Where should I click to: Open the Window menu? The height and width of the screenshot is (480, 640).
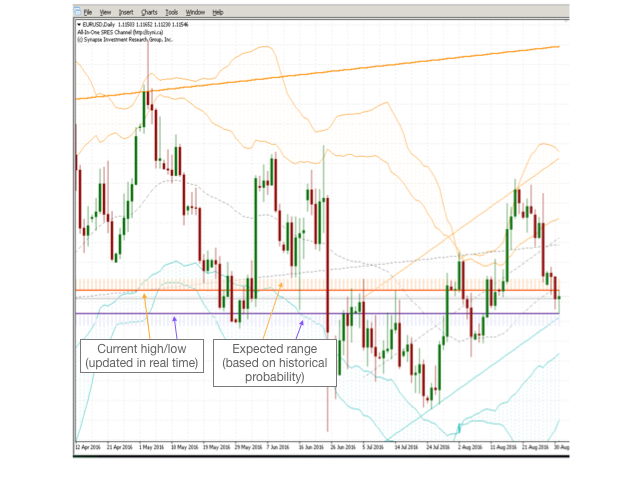click(195, 12)
